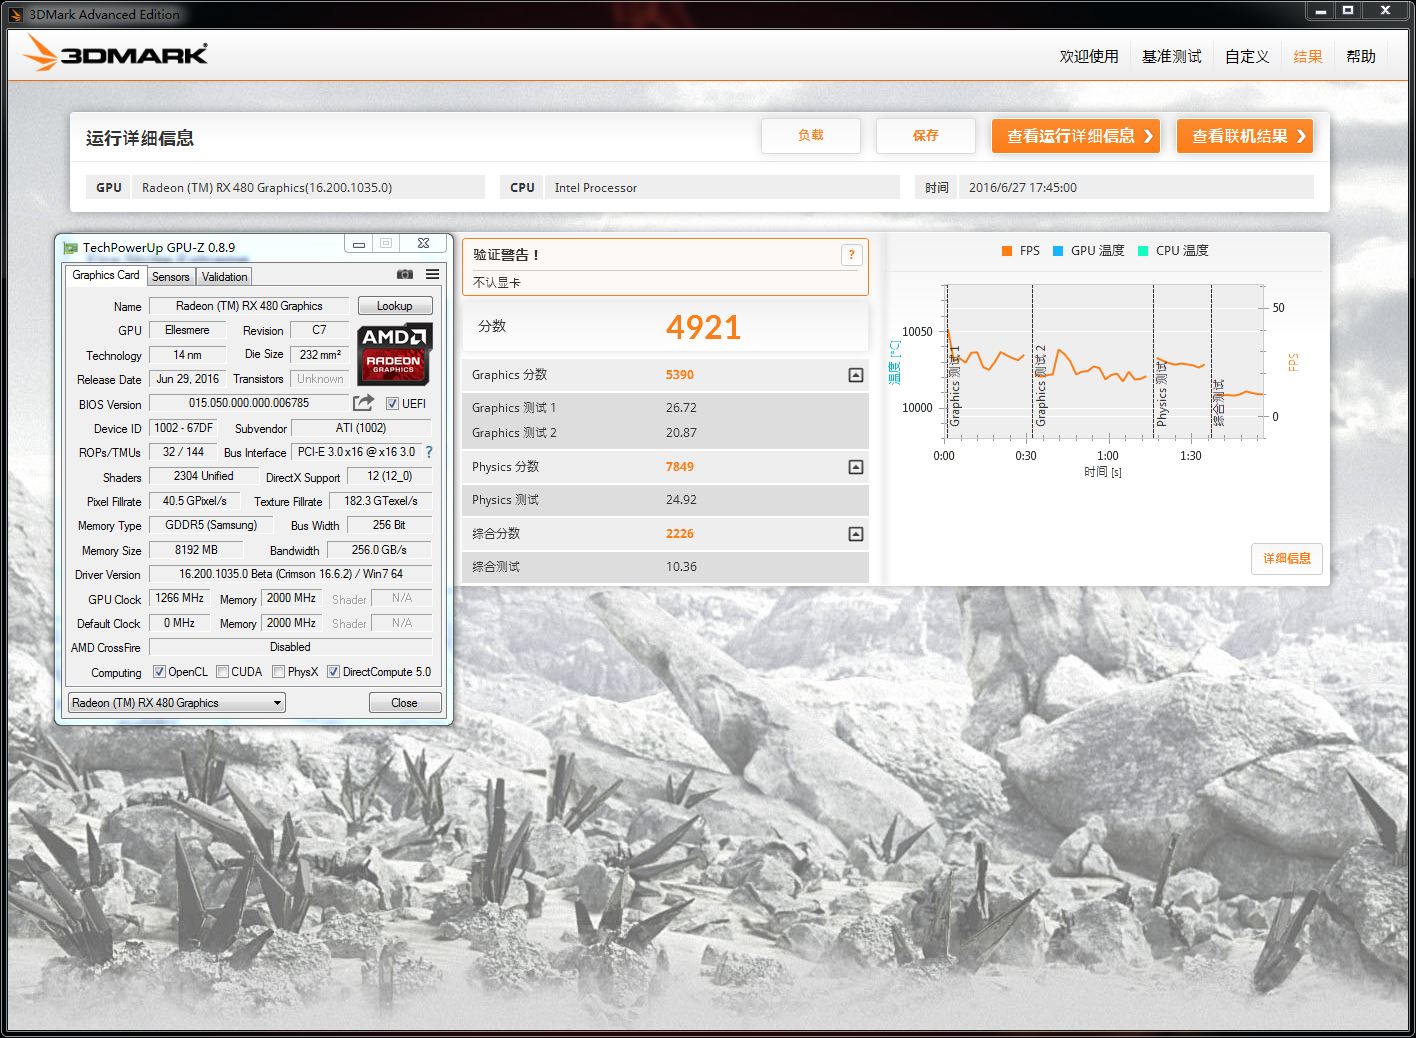The image size is (1416, 1038).
Task: Enable the CUDA checkbox
Action: pos(222,671)
